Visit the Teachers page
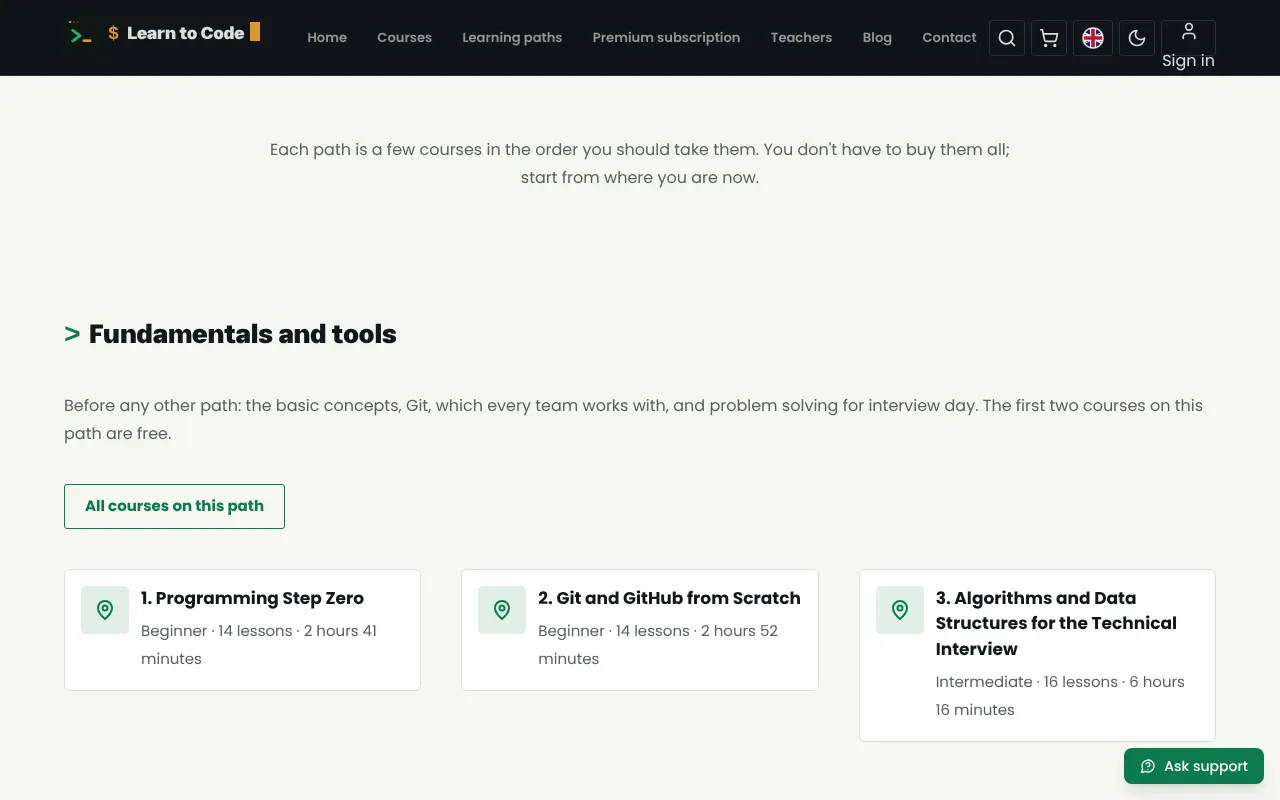Screen dimensions: 1280x800 click(801, 37)
